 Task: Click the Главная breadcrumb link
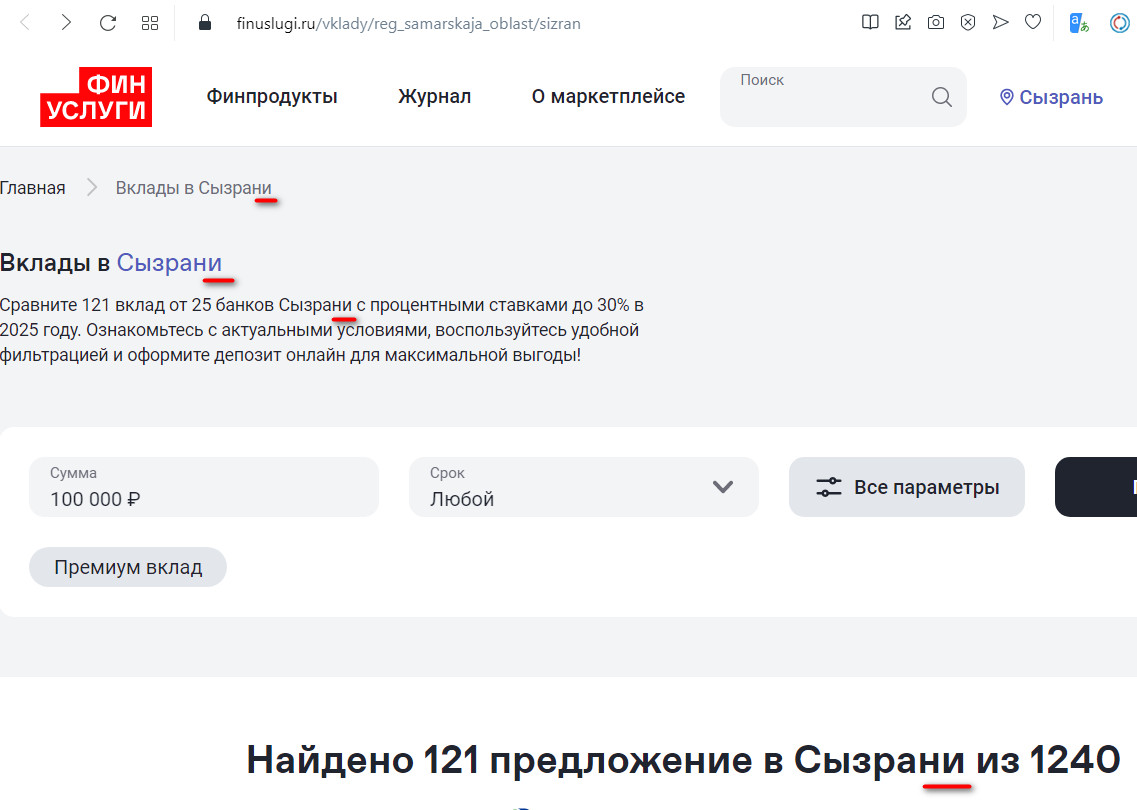coord(33,188)
